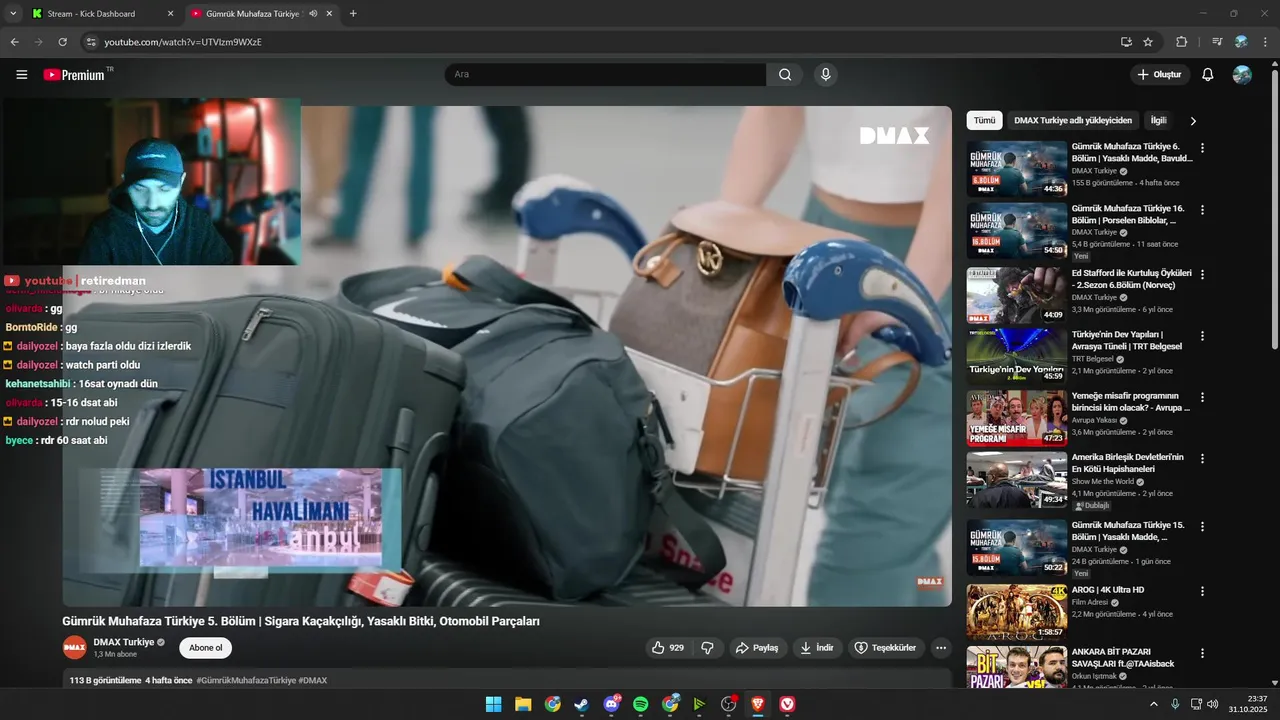Start voice search with microphone icon
Image resolution: width=1280 pixels, height=720 pixels.
coord(825,74)
